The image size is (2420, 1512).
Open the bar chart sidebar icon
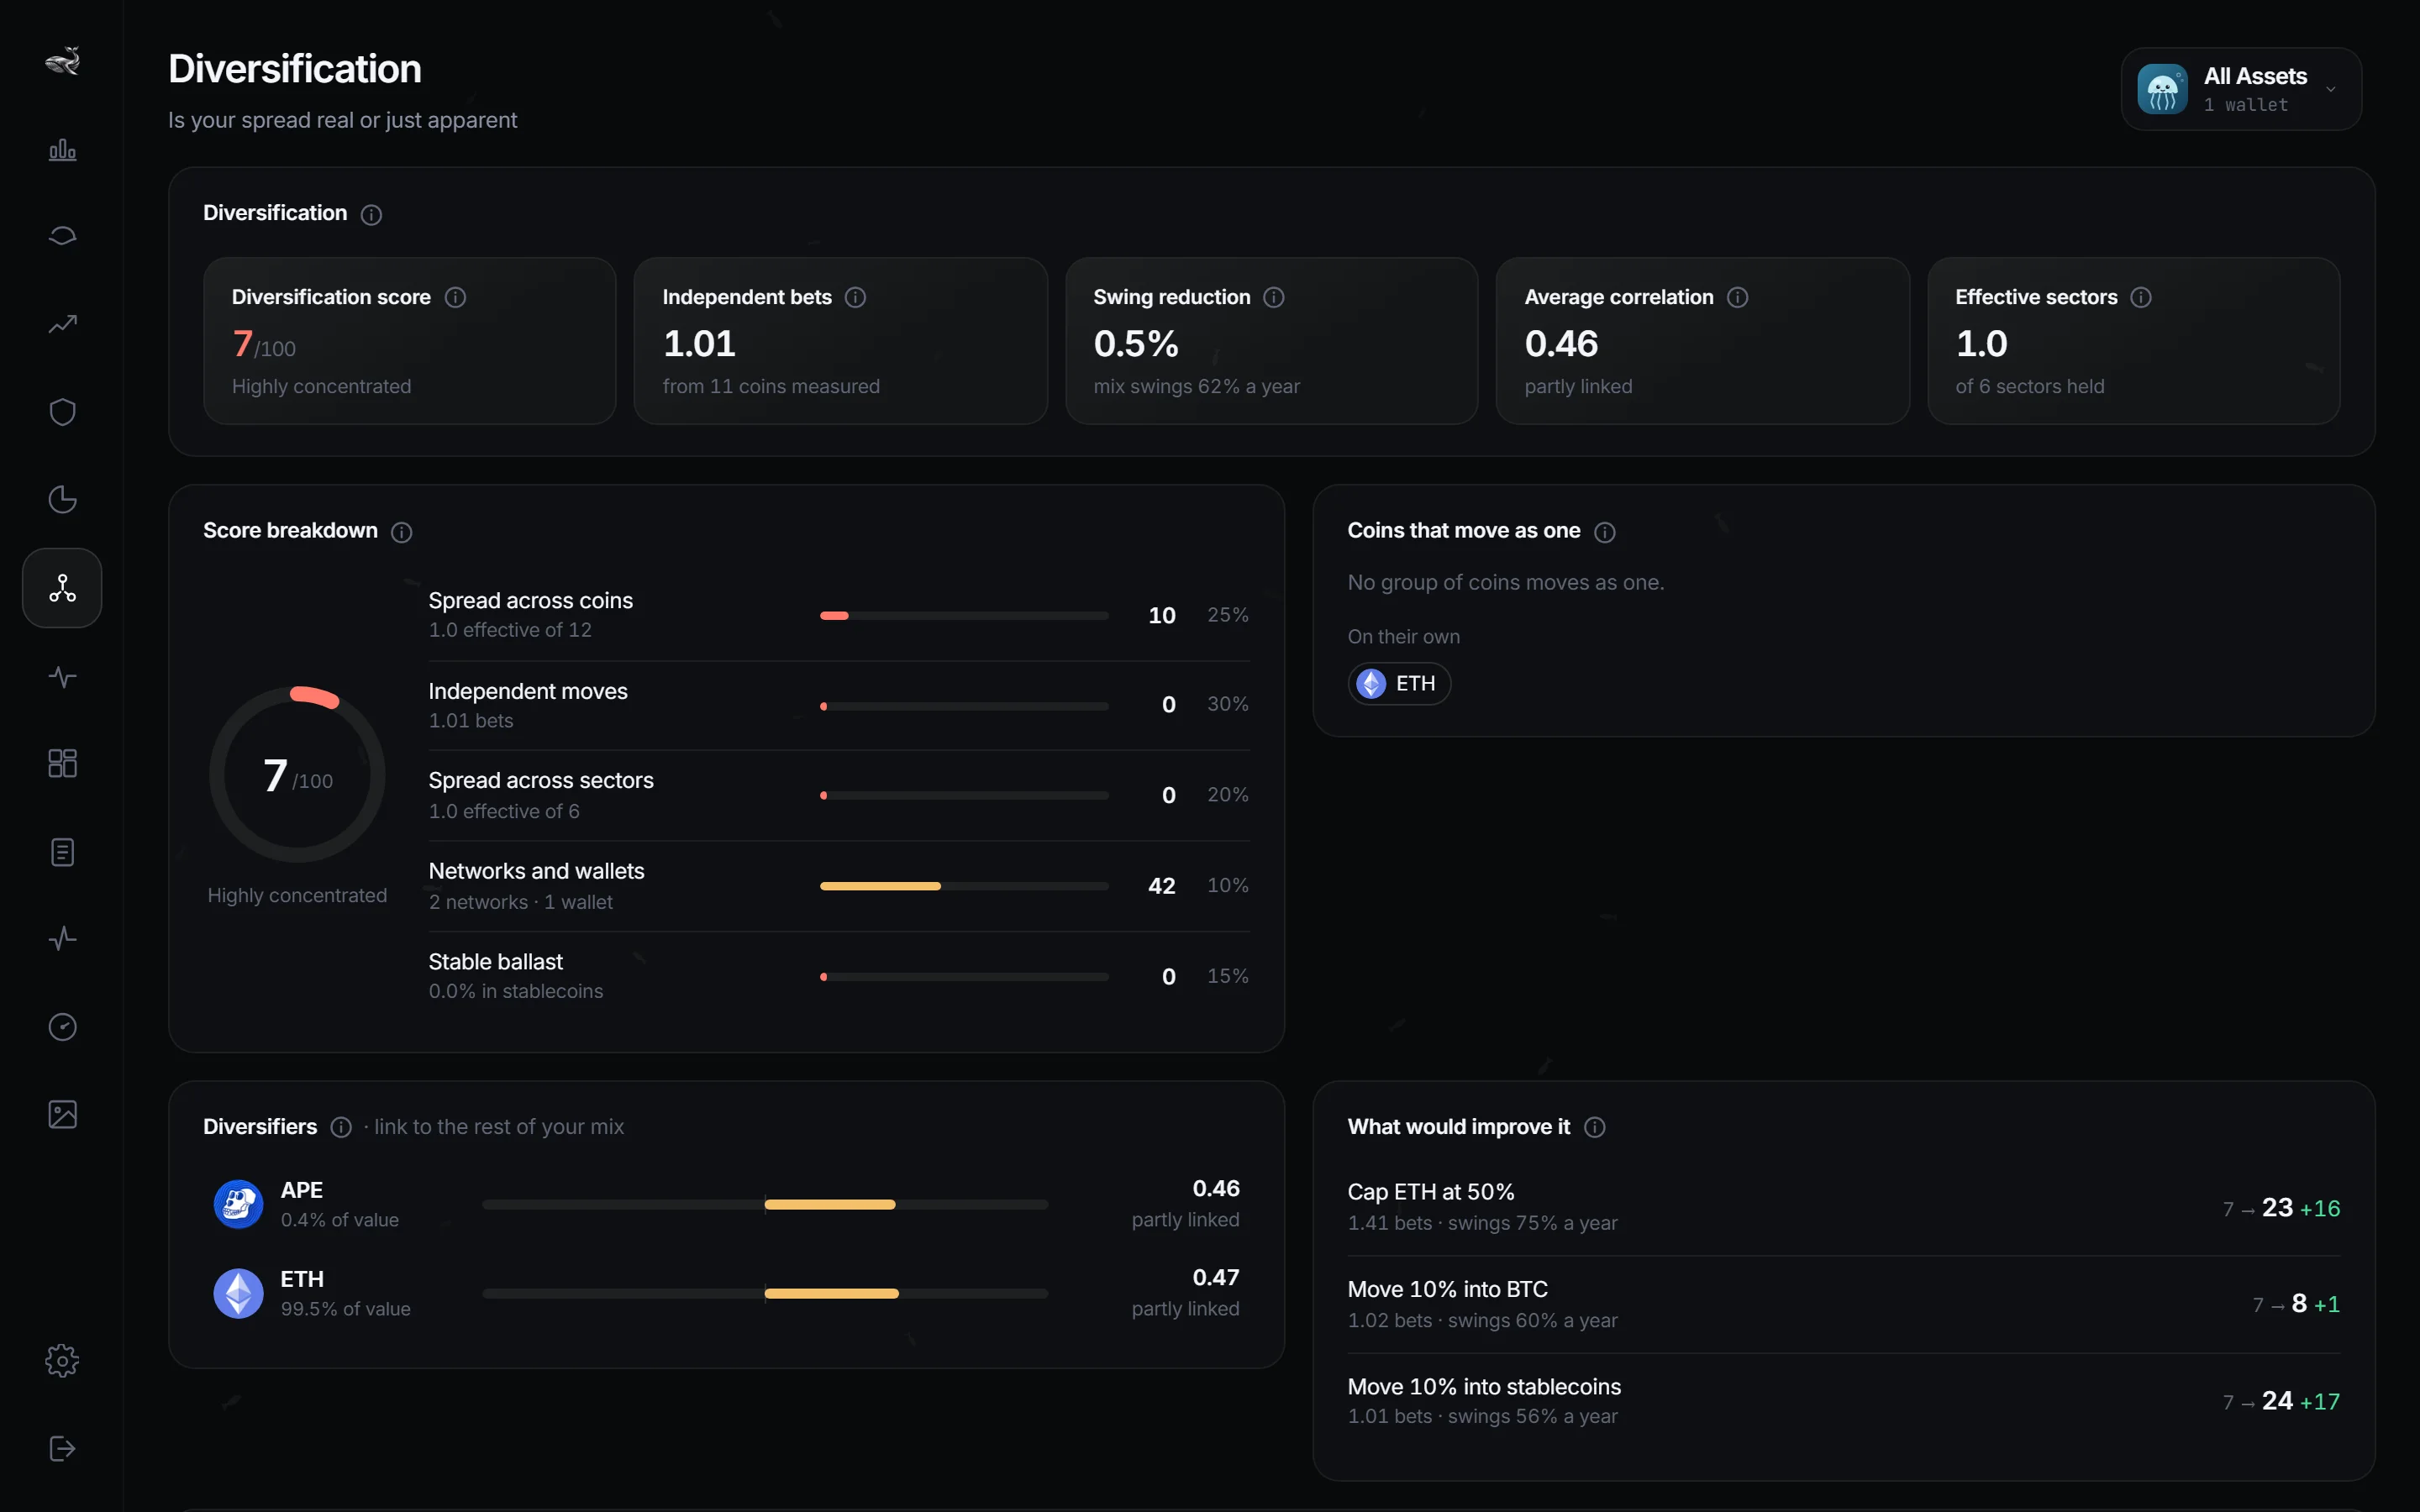tap(62, 149)
